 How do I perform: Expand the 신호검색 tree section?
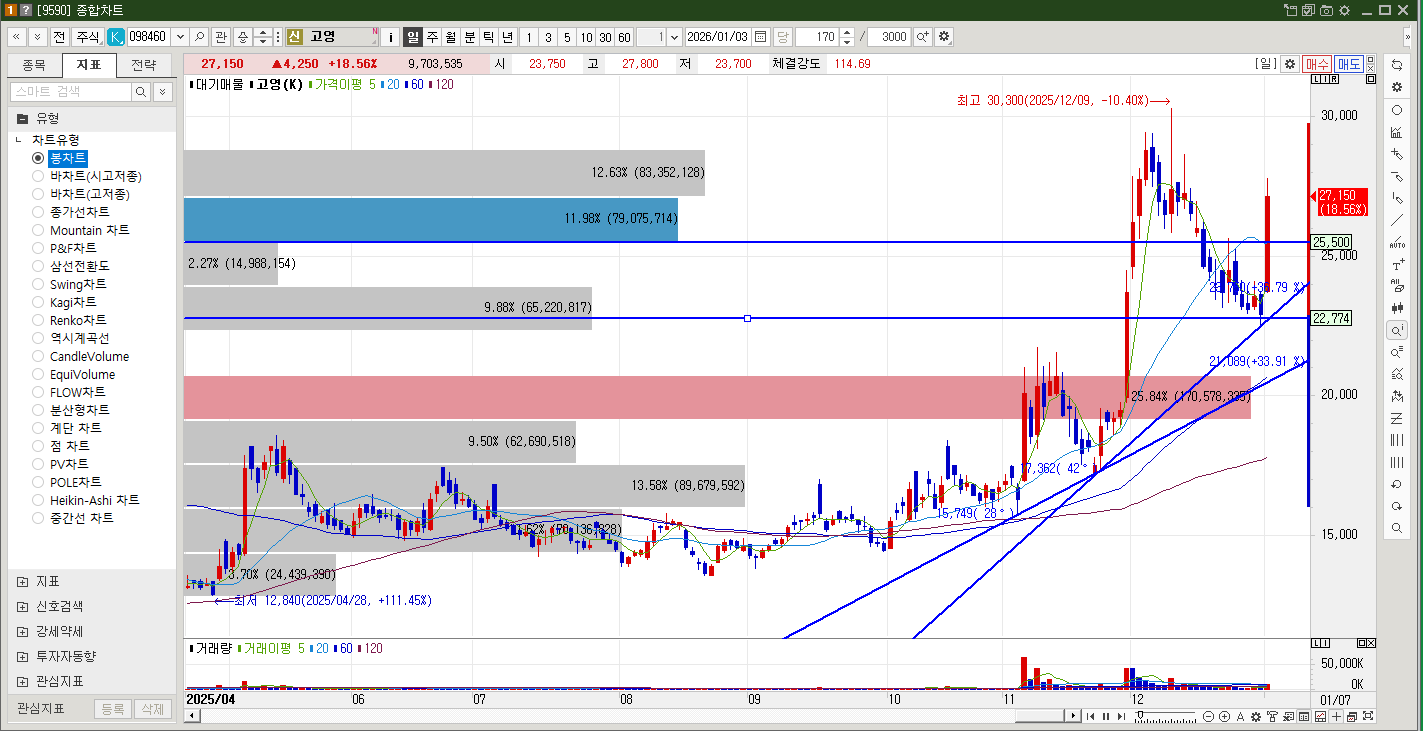point(22,606)
